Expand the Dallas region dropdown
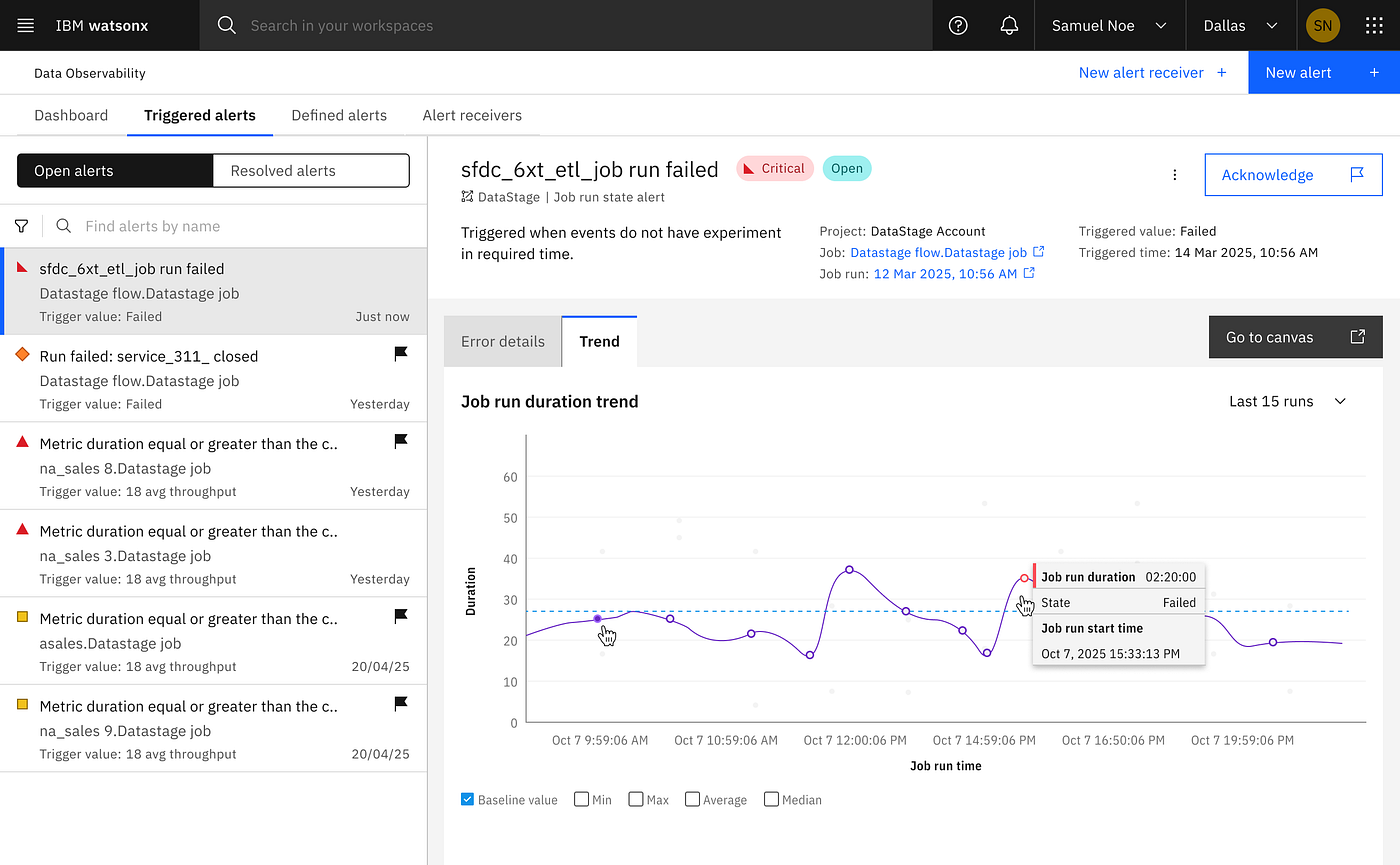 1240,25
